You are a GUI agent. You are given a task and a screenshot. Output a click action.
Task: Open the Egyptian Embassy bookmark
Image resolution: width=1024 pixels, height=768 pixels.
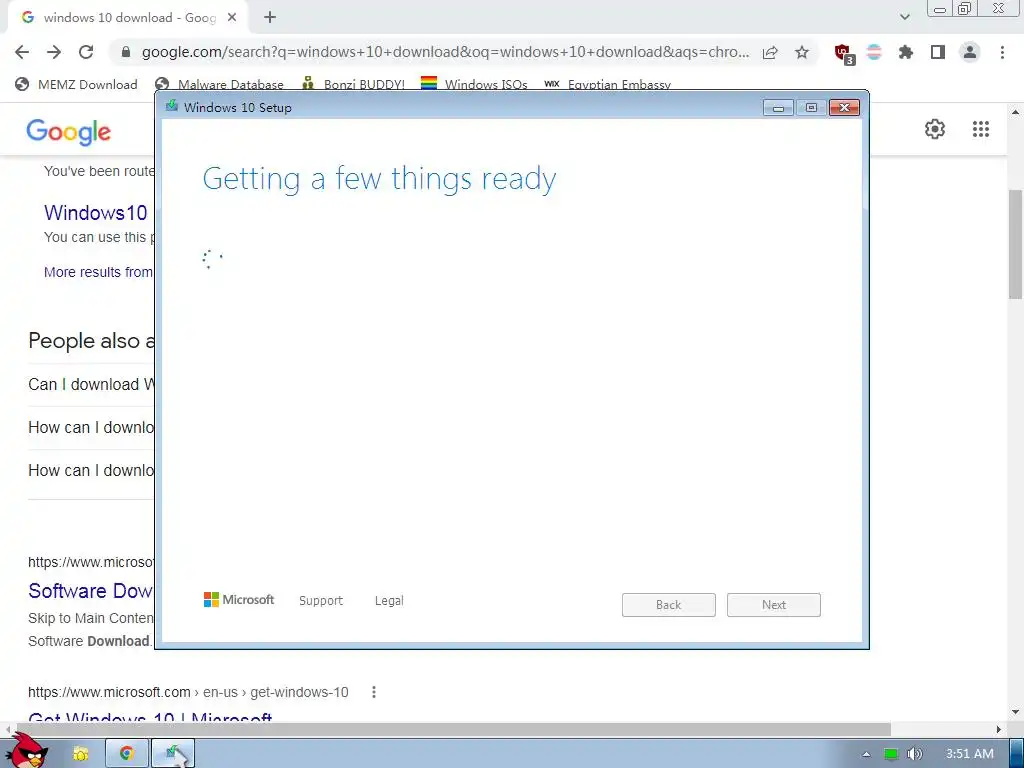click(x=607, y=84)
